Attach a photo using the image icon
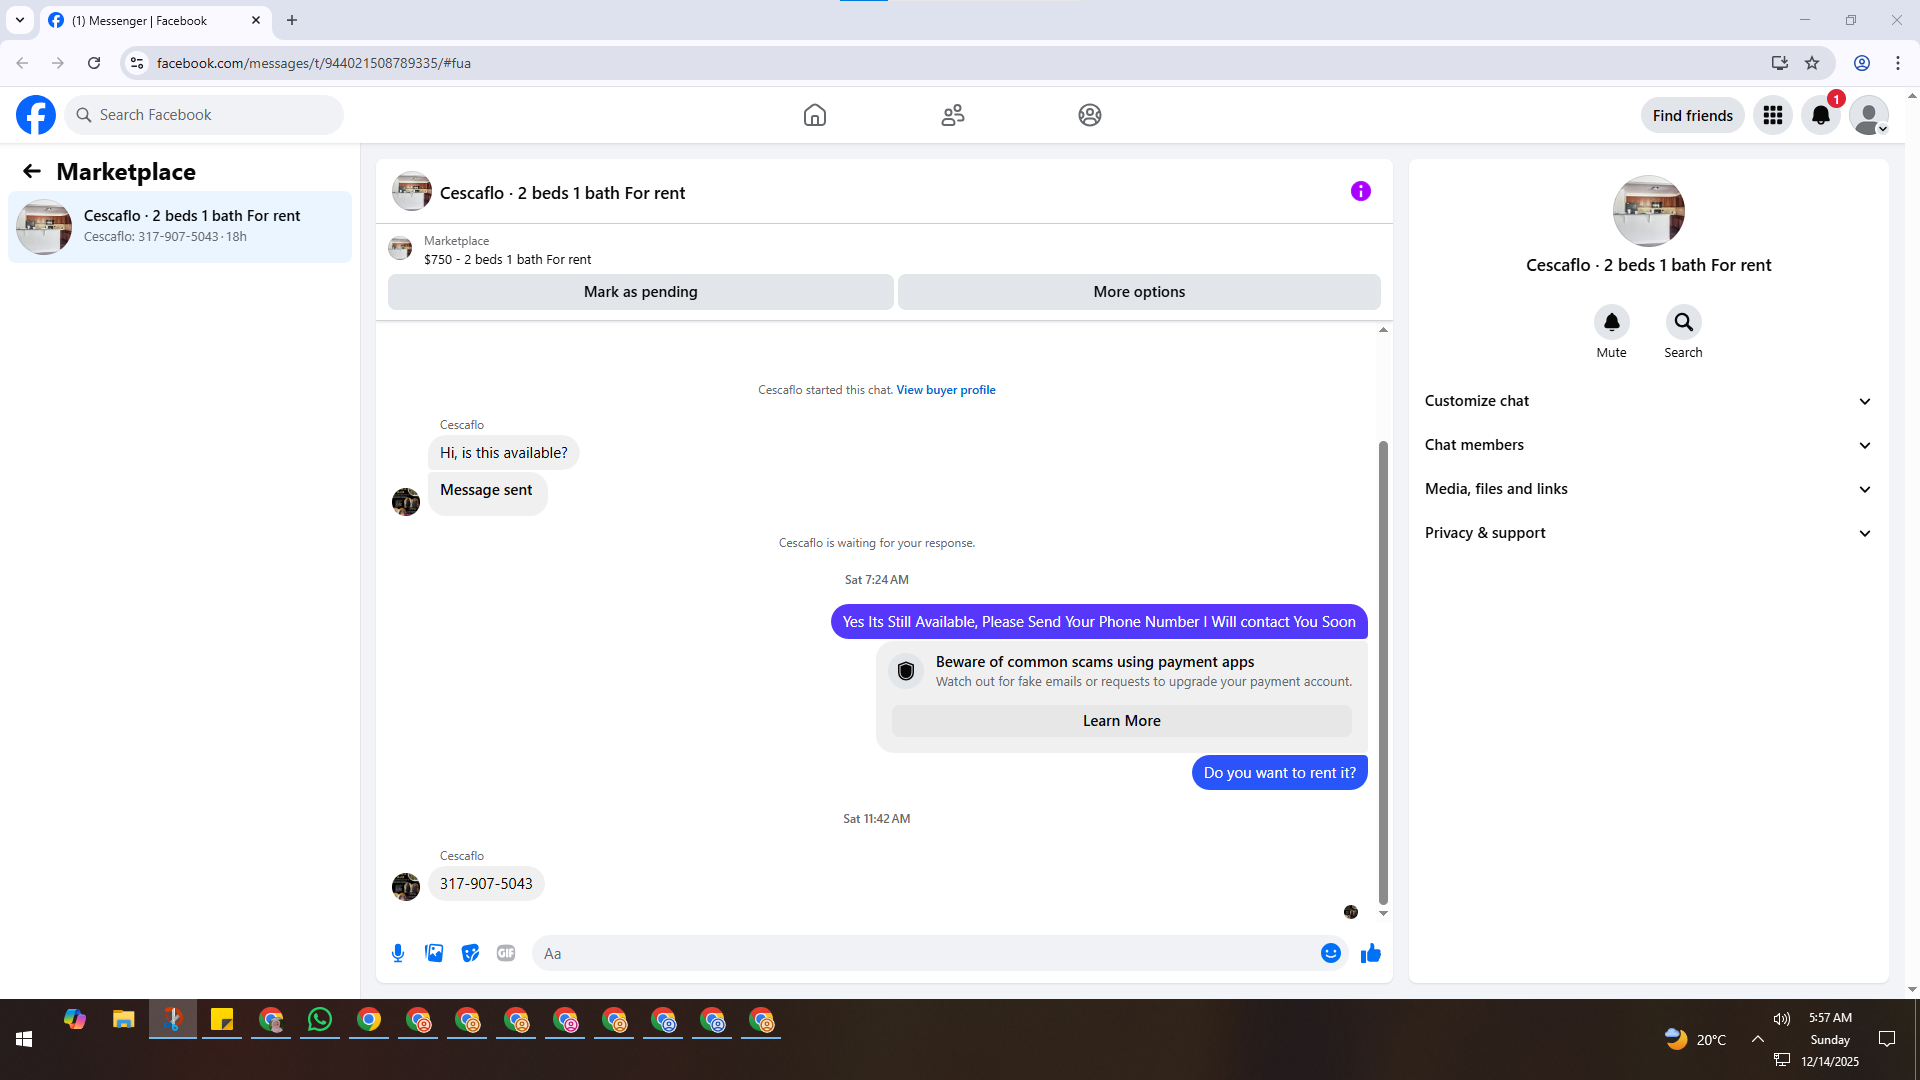This screenshot has width=1920, height=1080. click(434, 953)
